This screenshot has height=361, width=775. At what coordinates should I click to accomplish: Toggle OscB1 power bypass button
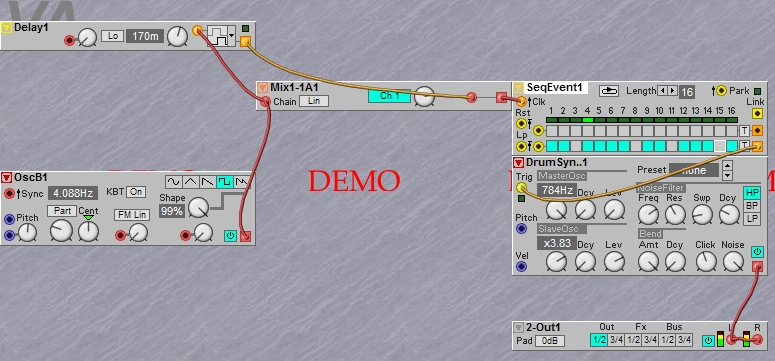coord(230,236)
